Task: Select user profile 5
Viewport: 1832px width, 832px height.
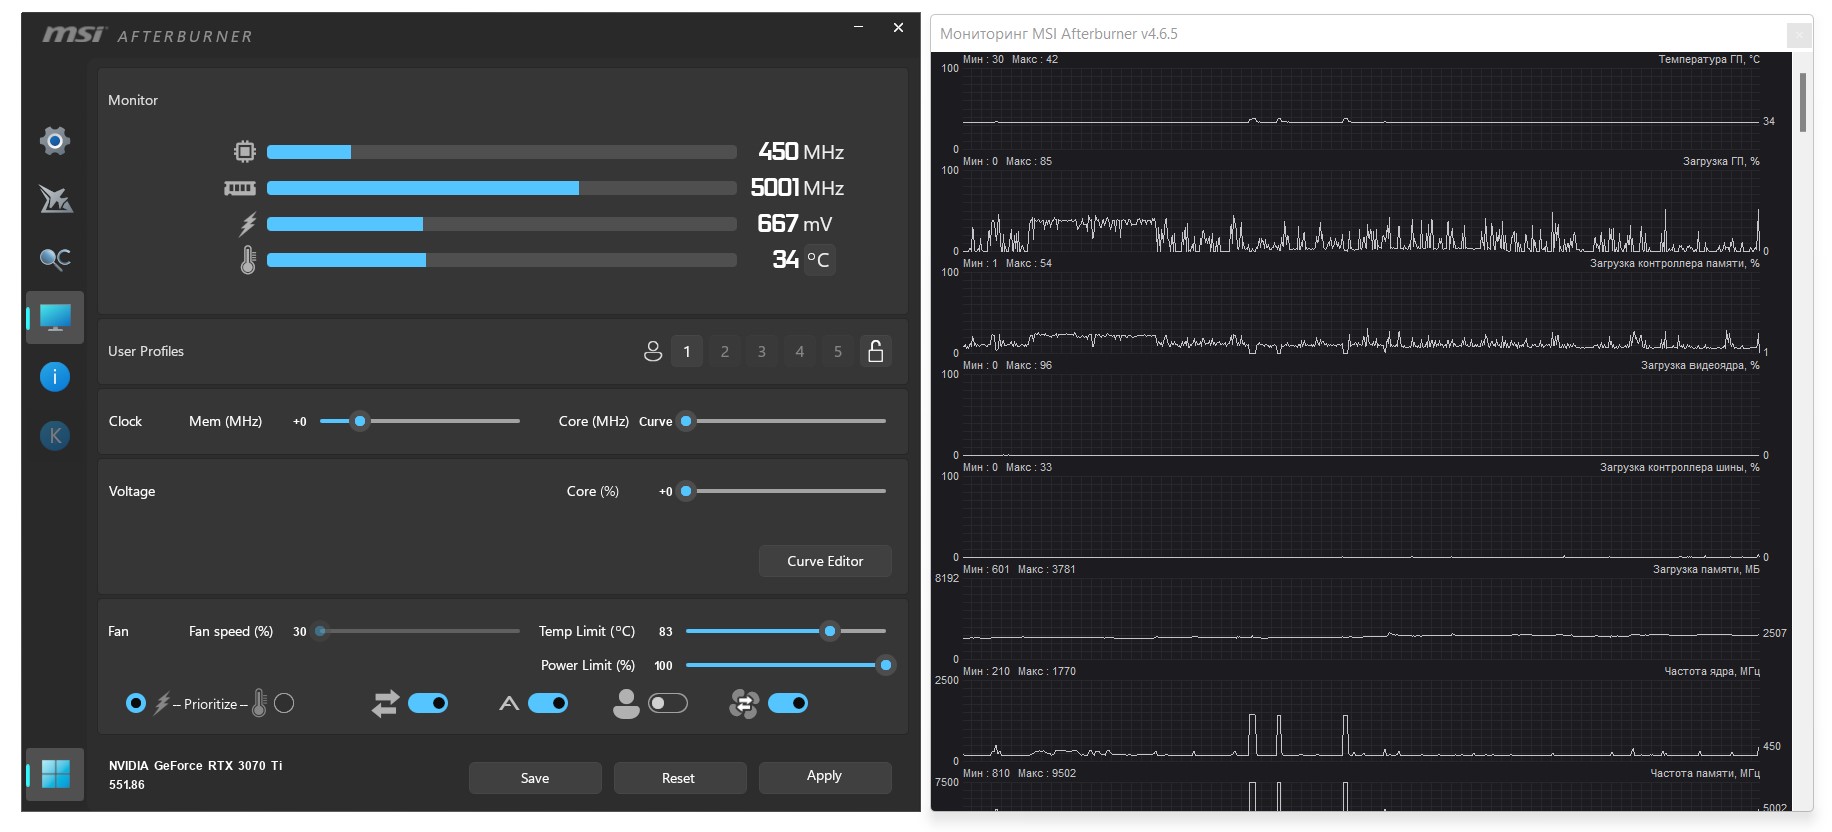Action: pyautogui.click(x=838, y=351)
